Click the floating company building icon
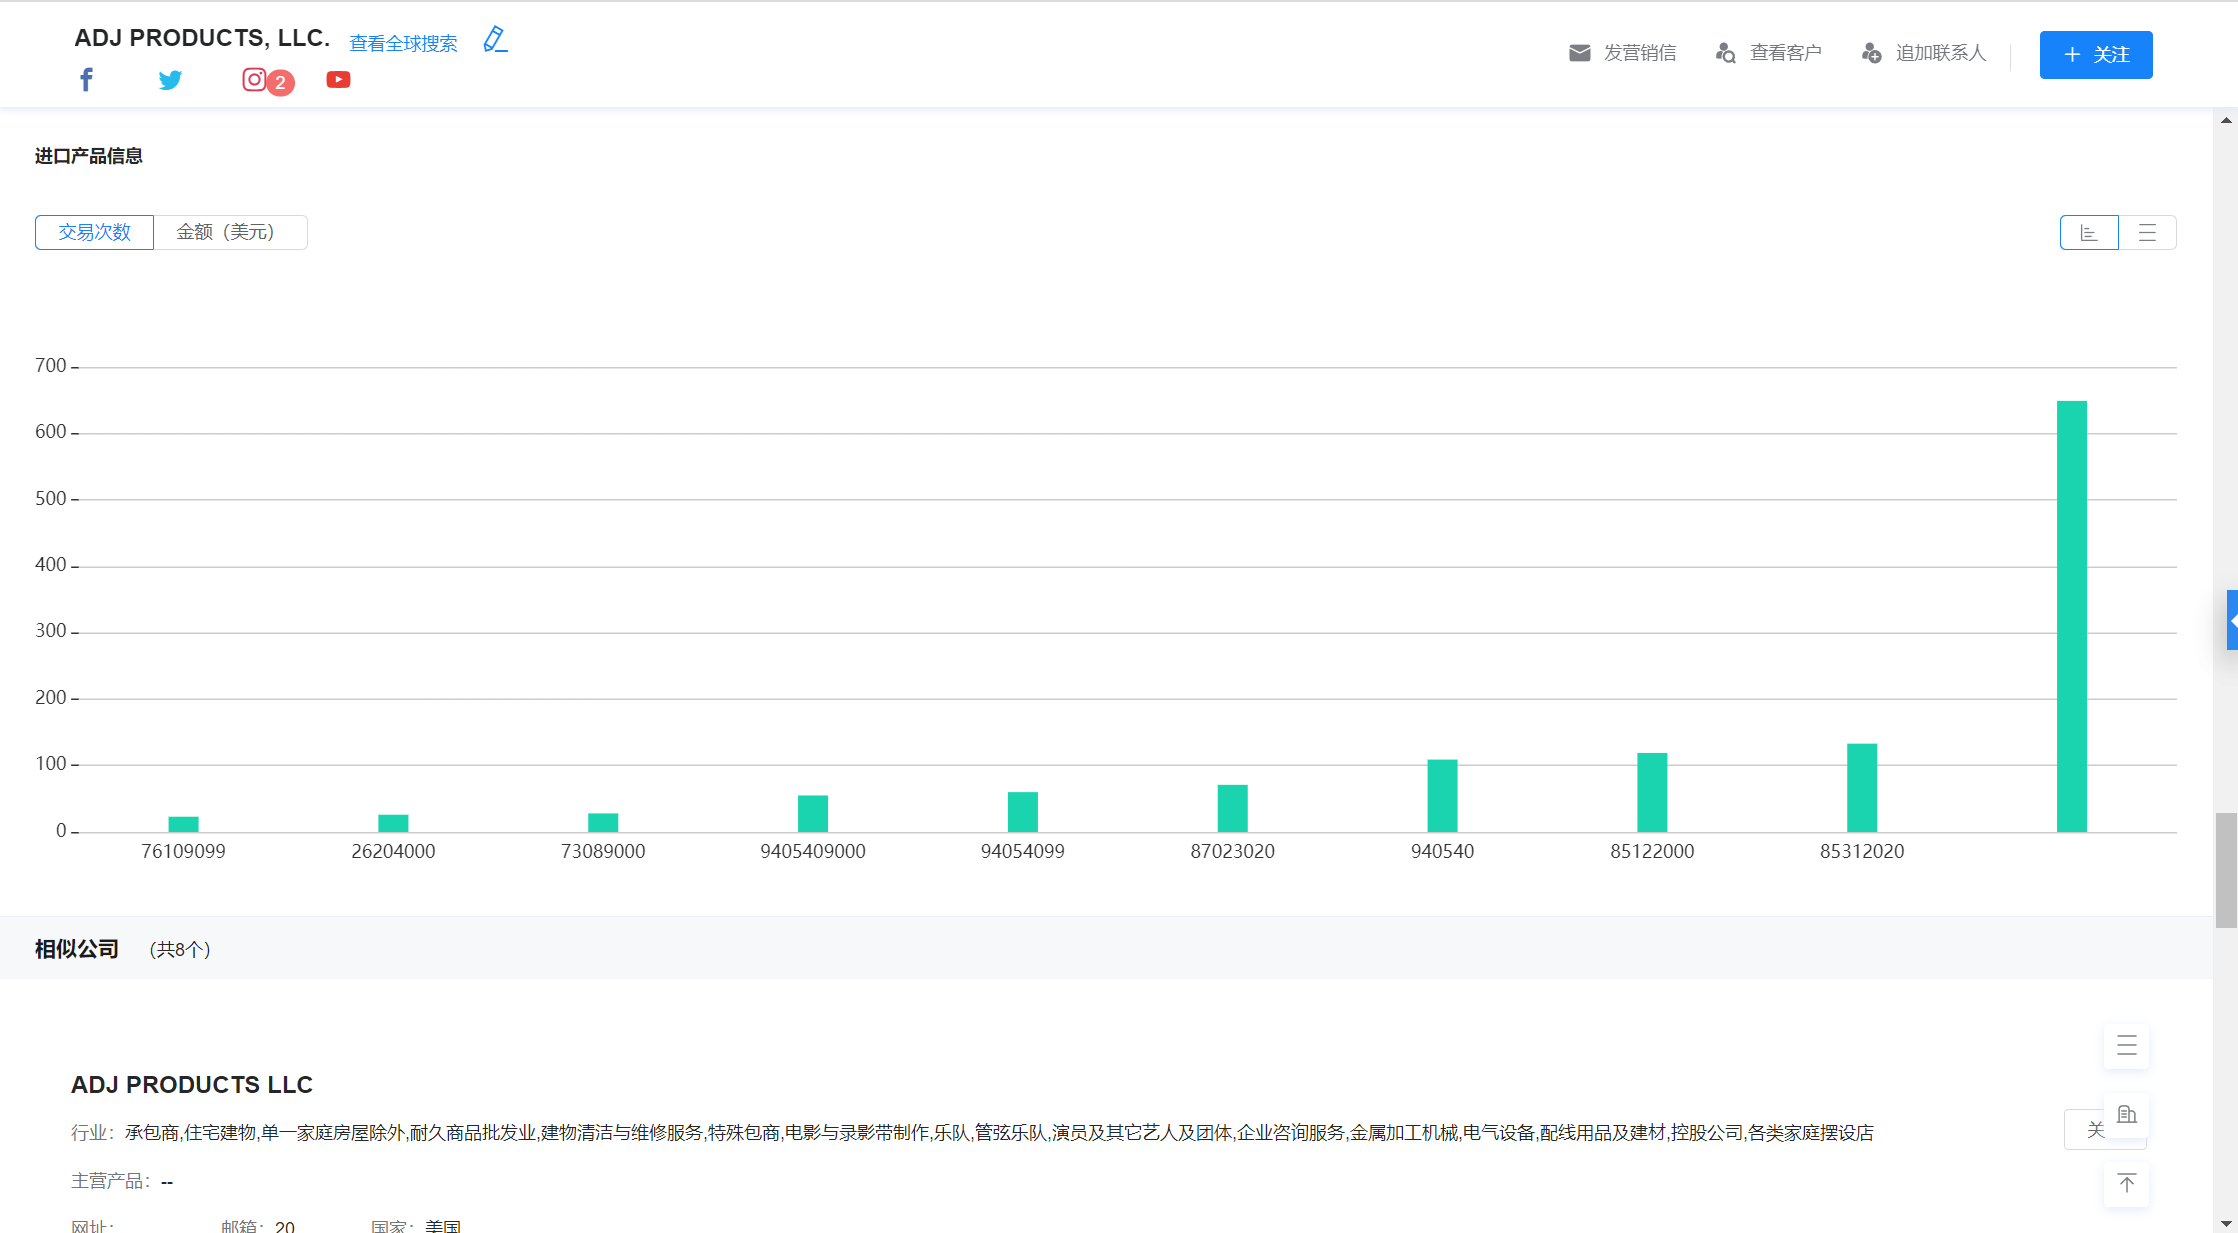The image size is (2238, 1233). [2127, 1115]
